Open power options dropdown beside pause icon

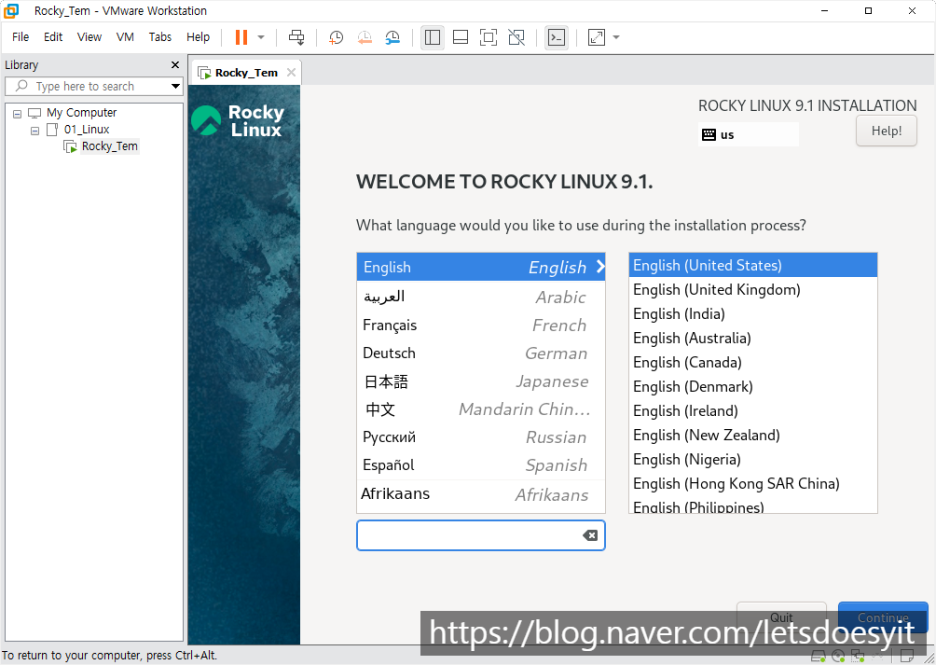261,38
